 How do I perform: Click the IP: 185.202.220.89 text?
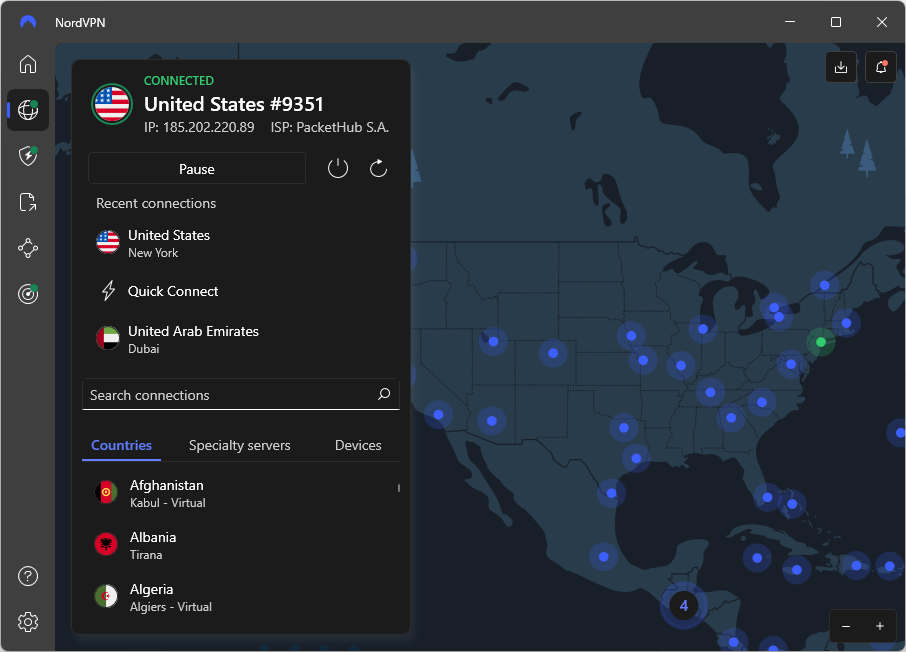point(199,127)
